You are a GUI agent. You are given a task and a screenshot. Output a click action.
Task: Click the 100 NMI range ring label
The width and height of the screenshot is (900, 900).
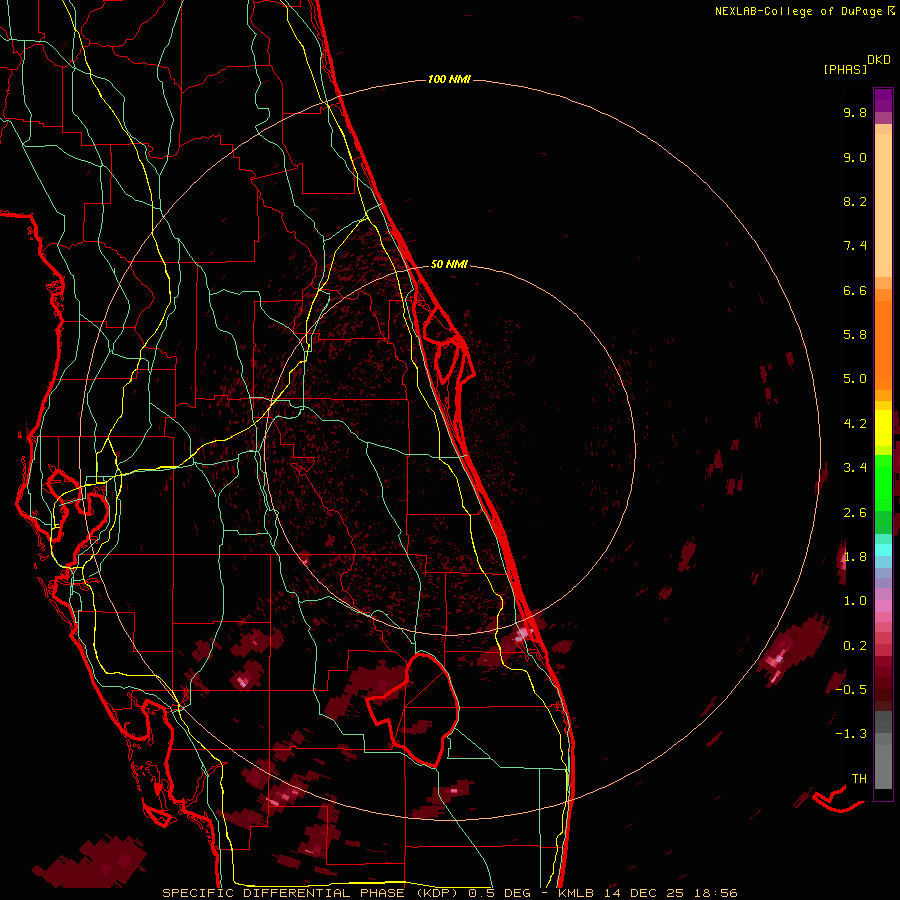[449, 79]
